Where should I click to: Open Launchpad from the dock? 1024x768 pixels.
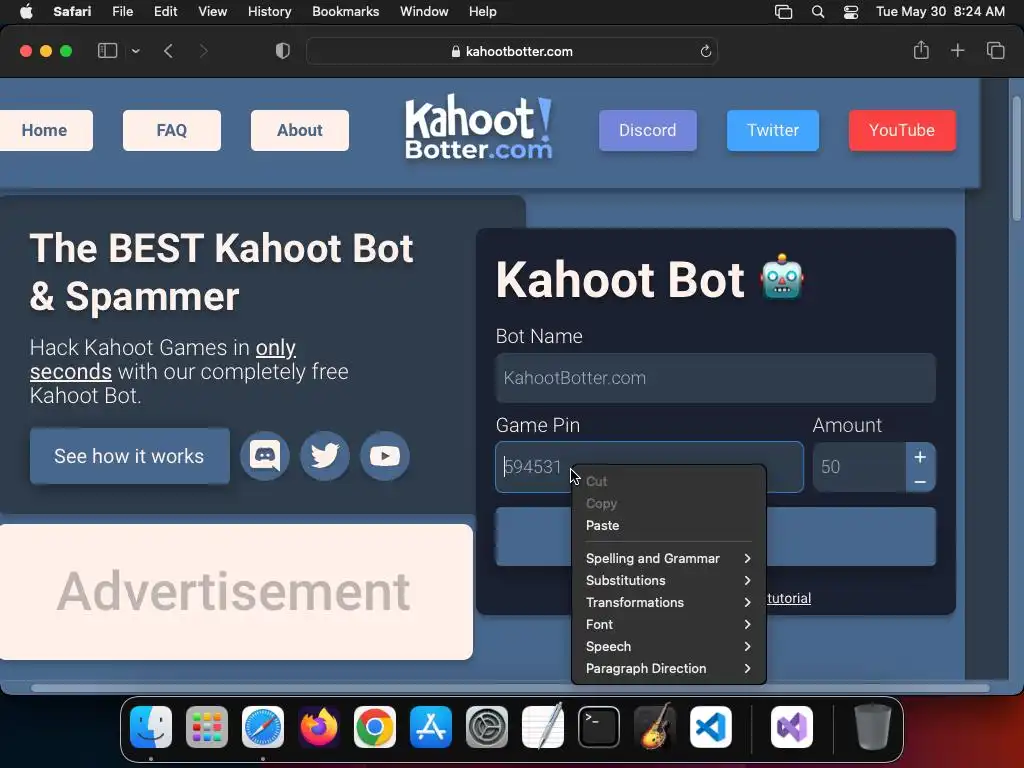(x=207, y=727)
